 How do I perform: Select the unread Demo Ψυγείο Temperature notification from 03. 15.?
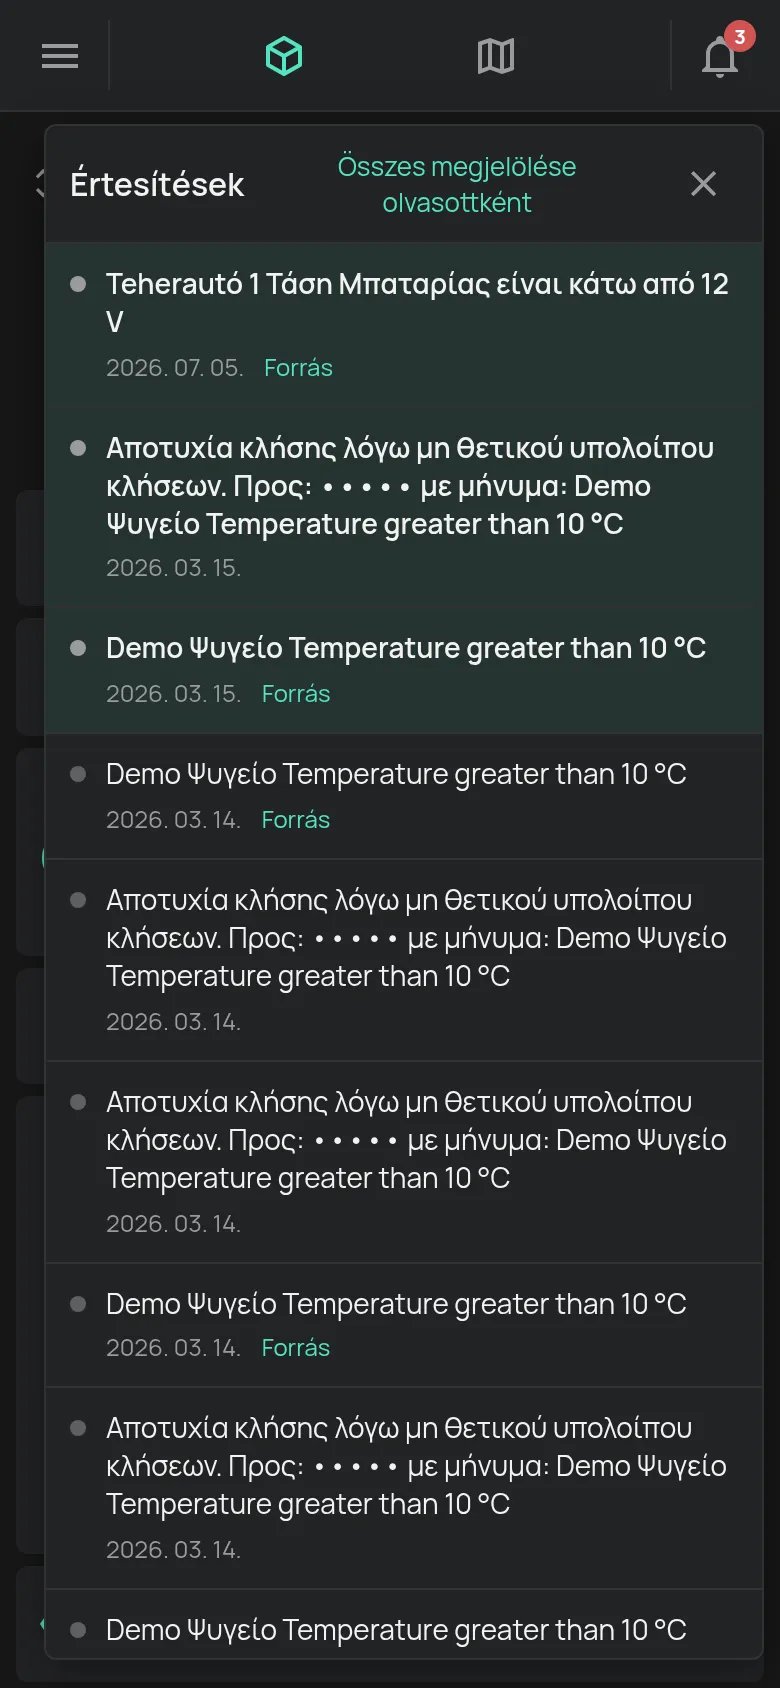click(x=404, y=670)
